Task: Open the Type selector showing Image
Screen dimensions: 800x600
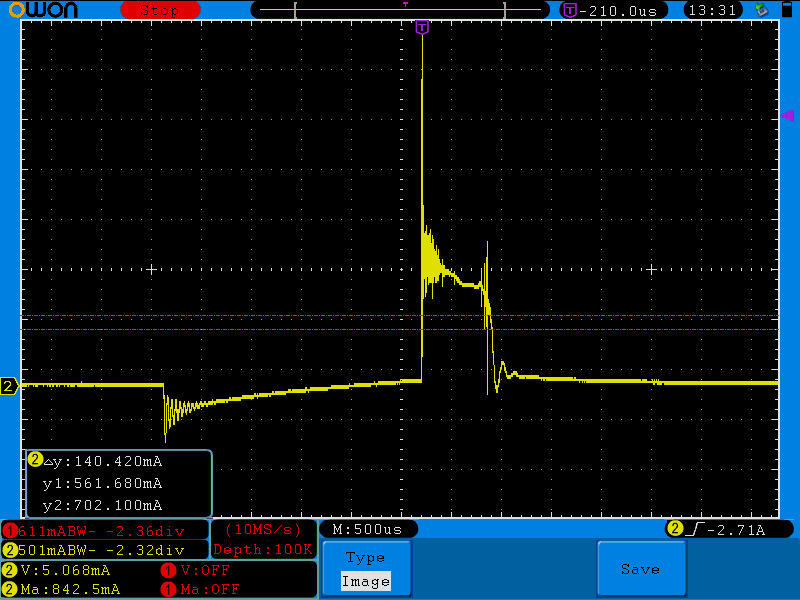Action: pos(365,569)
